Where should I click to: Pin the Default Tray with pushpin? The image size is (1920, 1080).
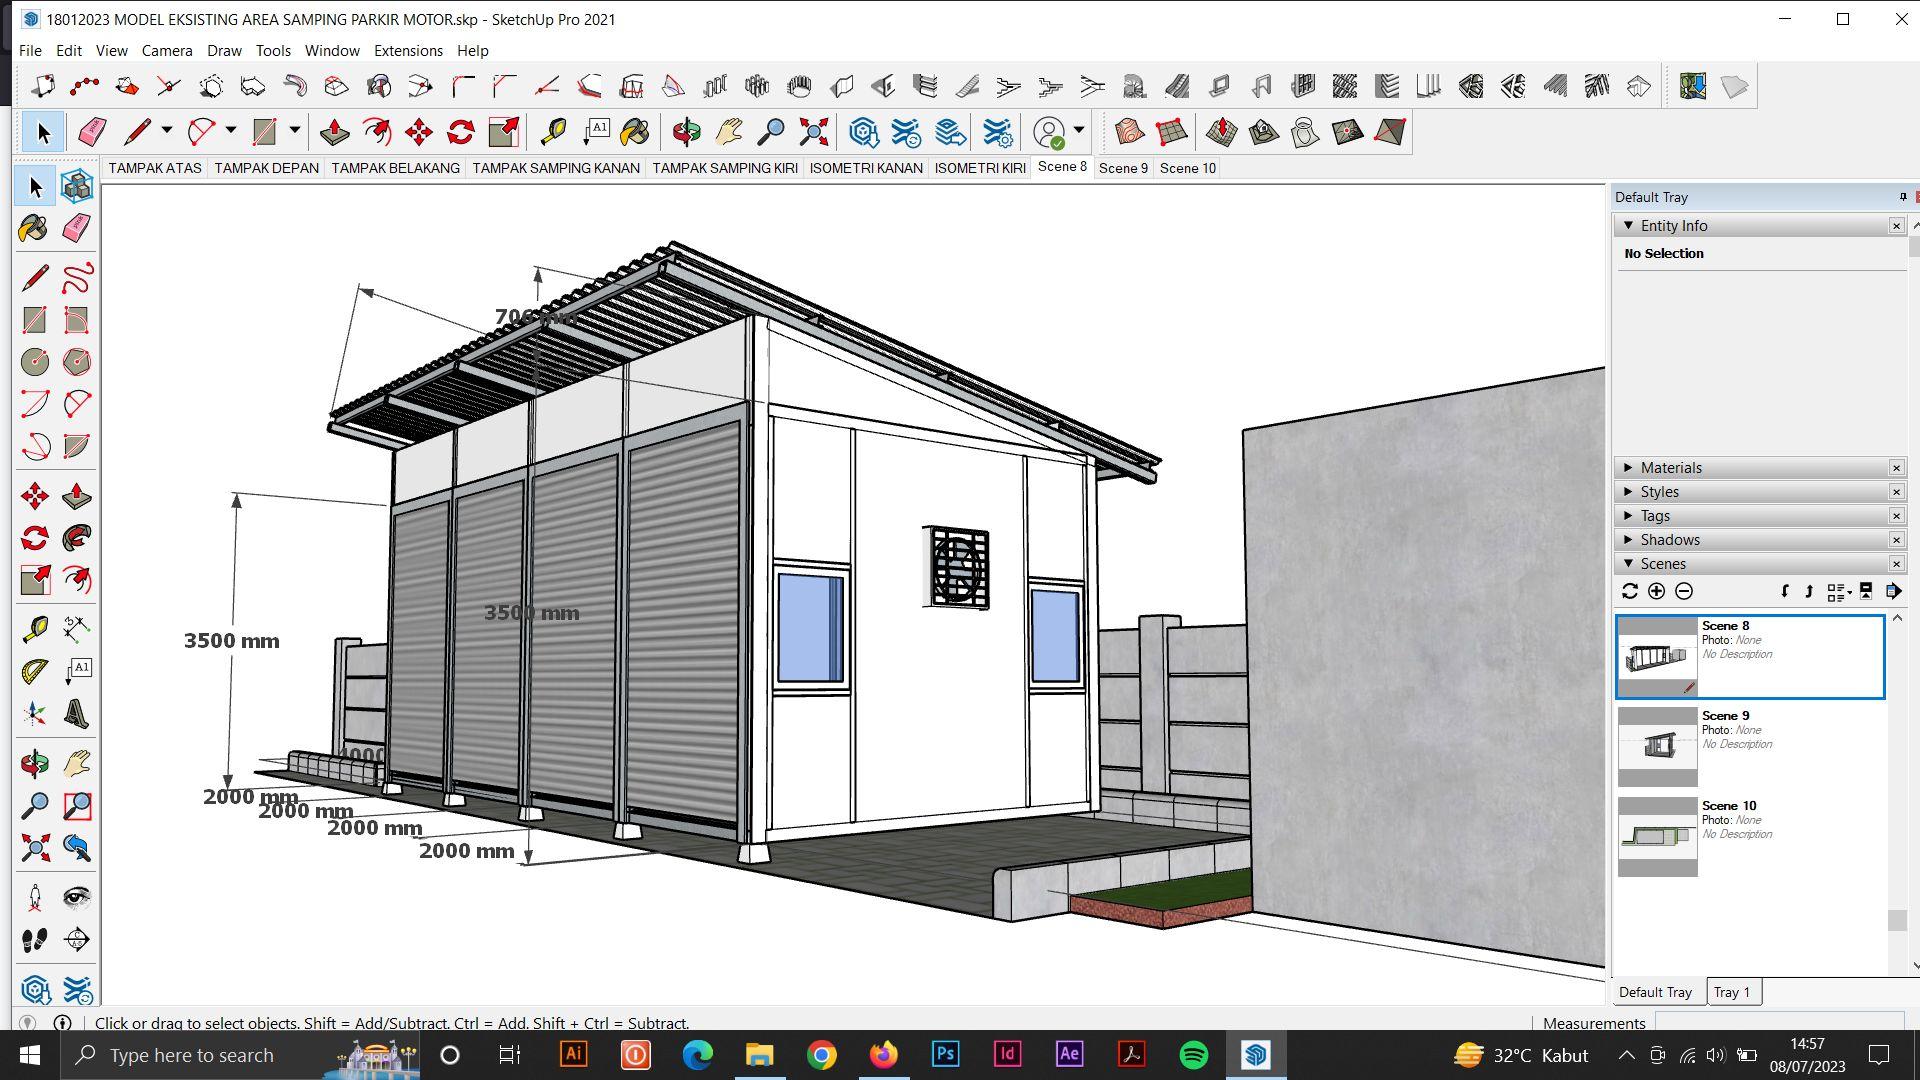coord(1902,197)
